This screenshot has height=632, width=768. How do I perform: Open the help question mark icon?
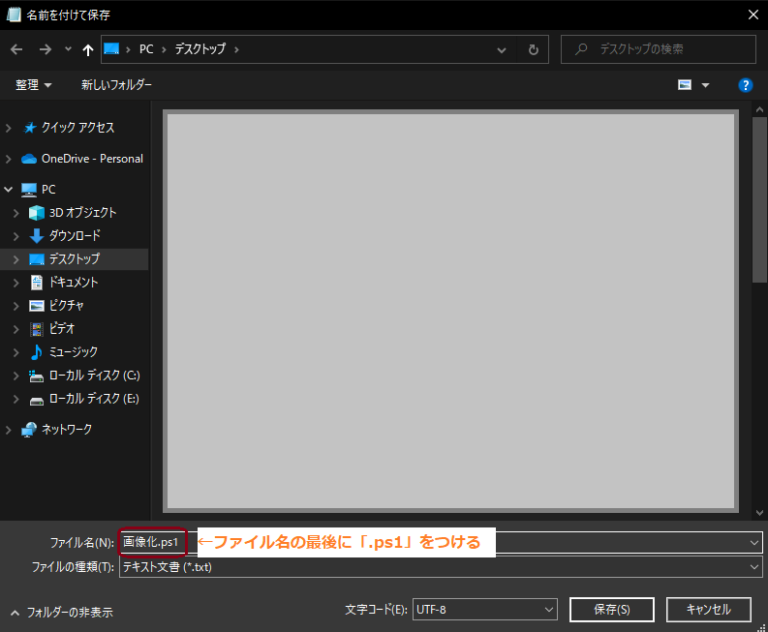coord(745,85)
